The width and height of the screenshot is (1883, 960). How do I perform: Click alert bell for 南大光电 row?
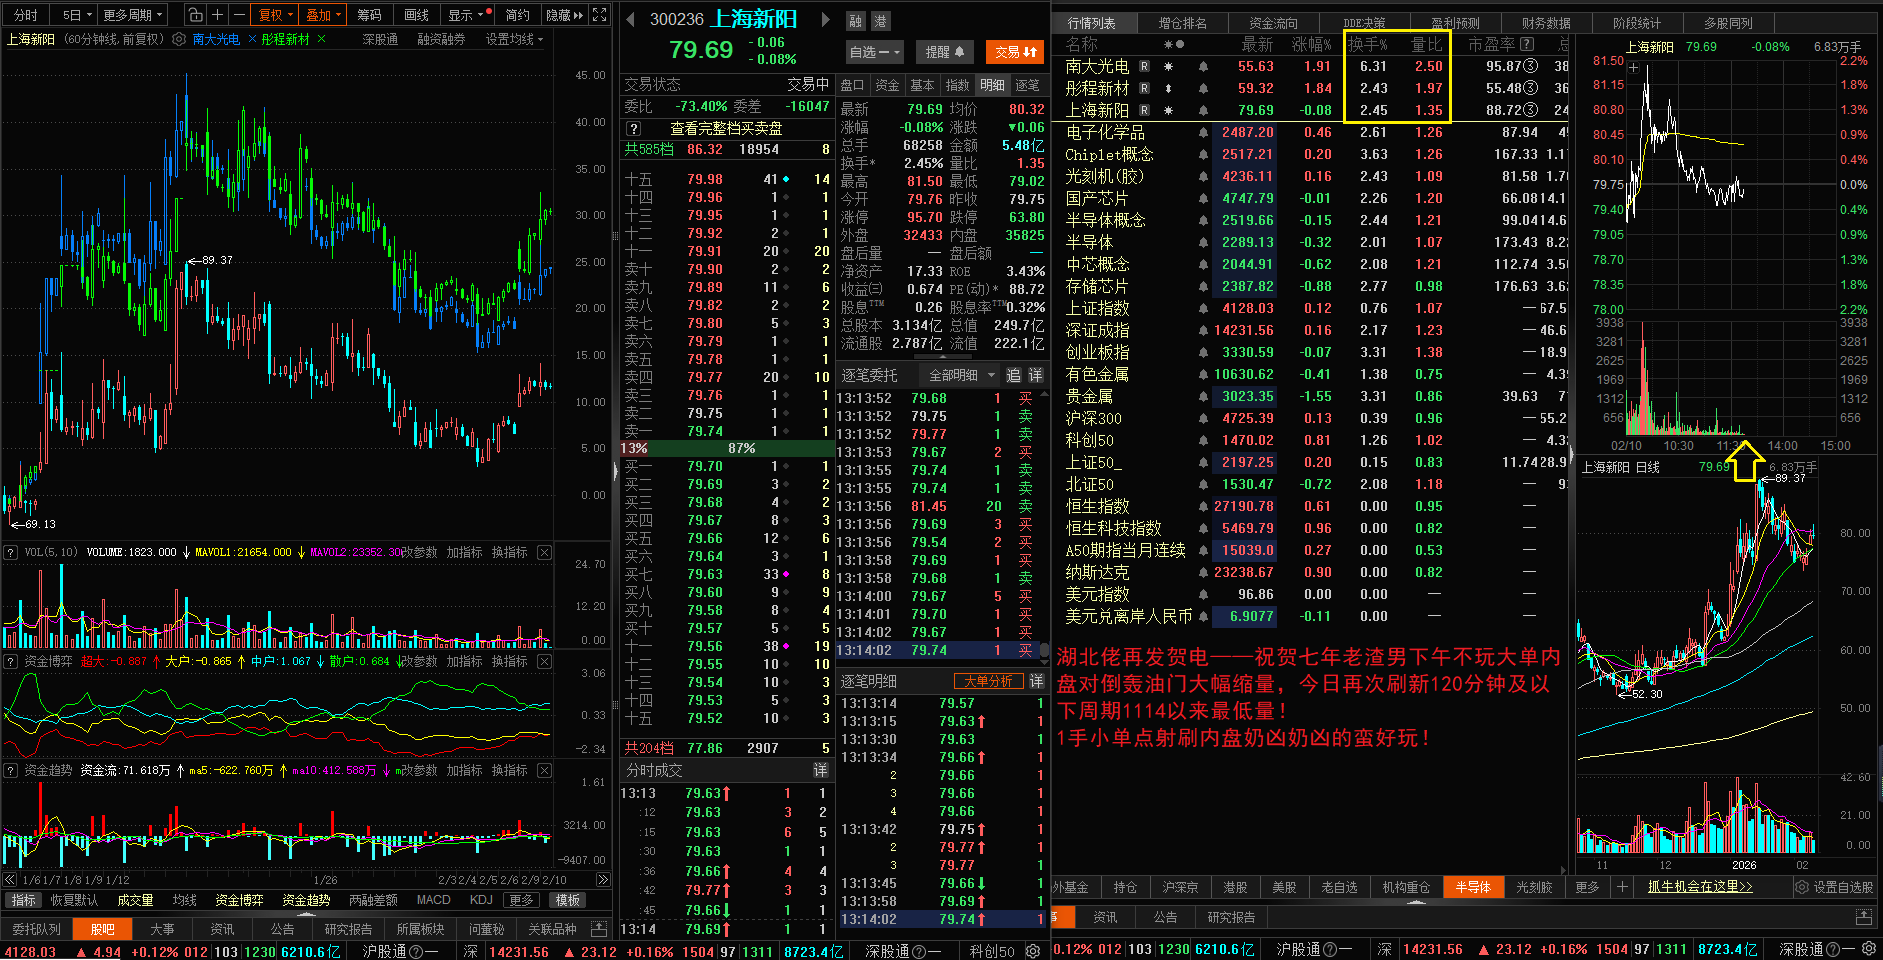click(x=1203, y=67)
